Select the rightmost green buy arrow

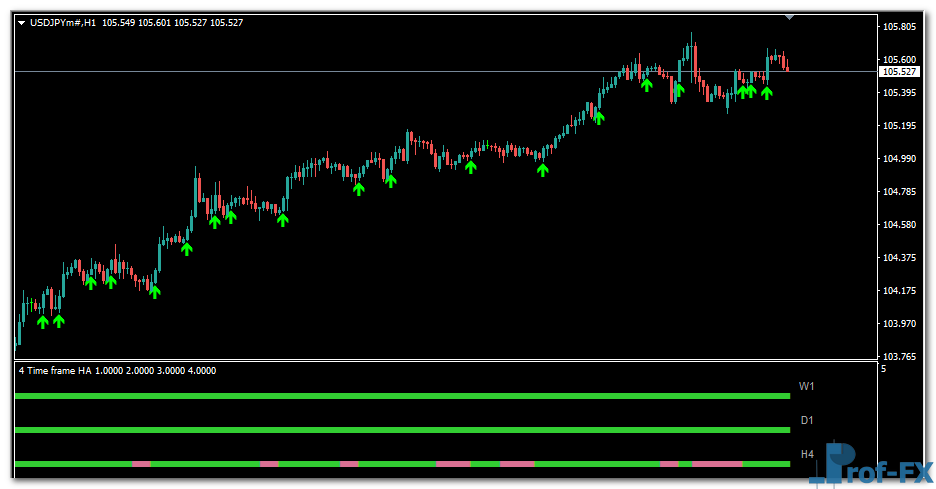(x=767, y=93)
